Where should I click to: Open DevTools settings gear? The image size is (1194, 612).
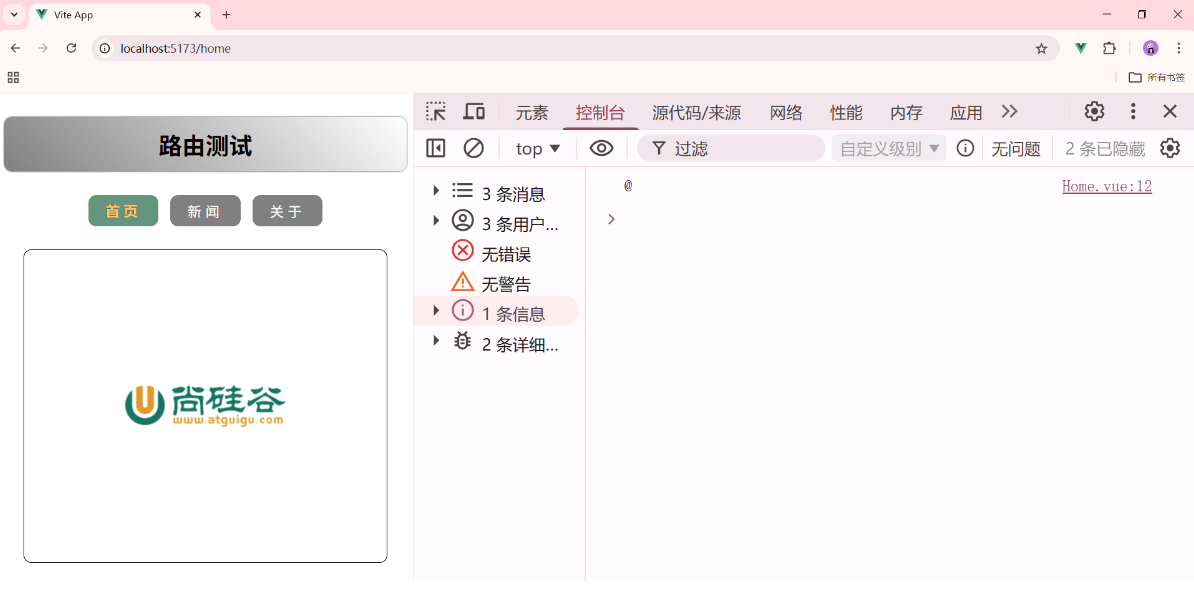tap(1094, 112)
